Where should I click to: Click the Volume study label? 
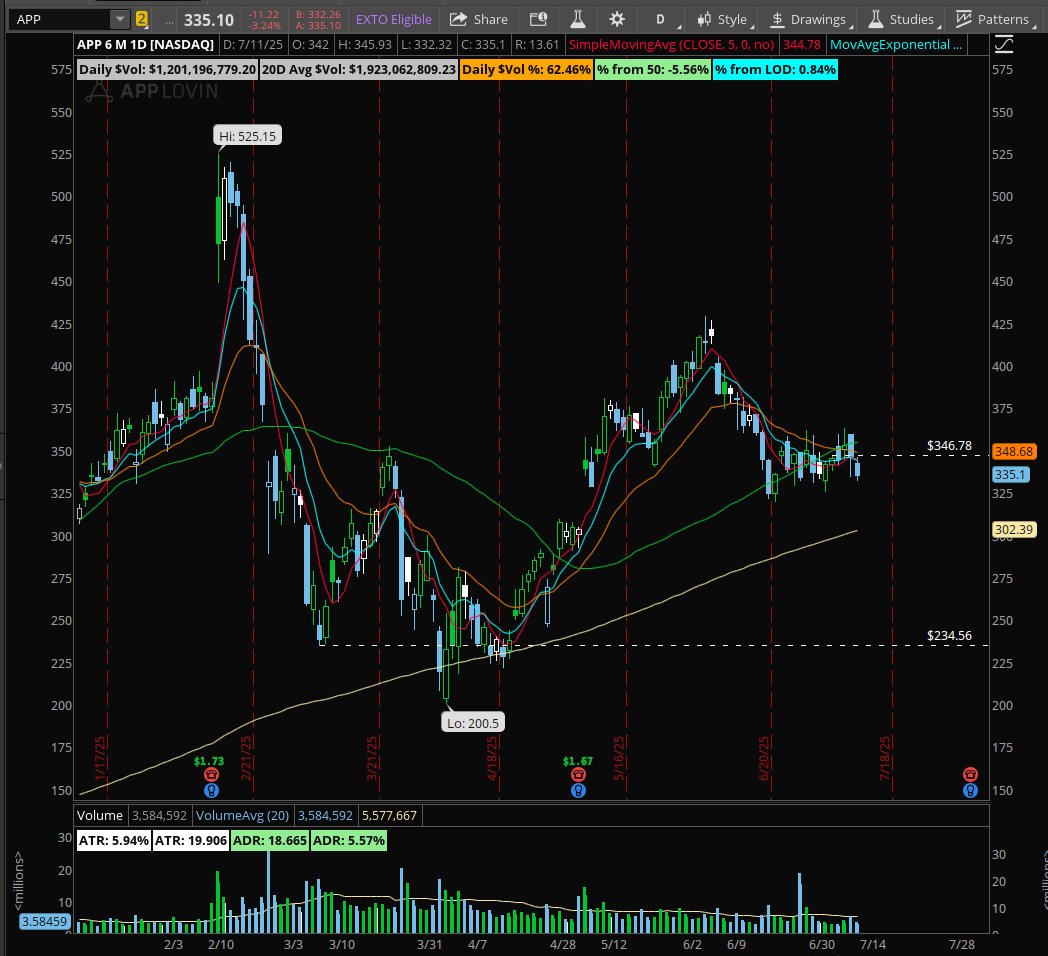point(100,815)
